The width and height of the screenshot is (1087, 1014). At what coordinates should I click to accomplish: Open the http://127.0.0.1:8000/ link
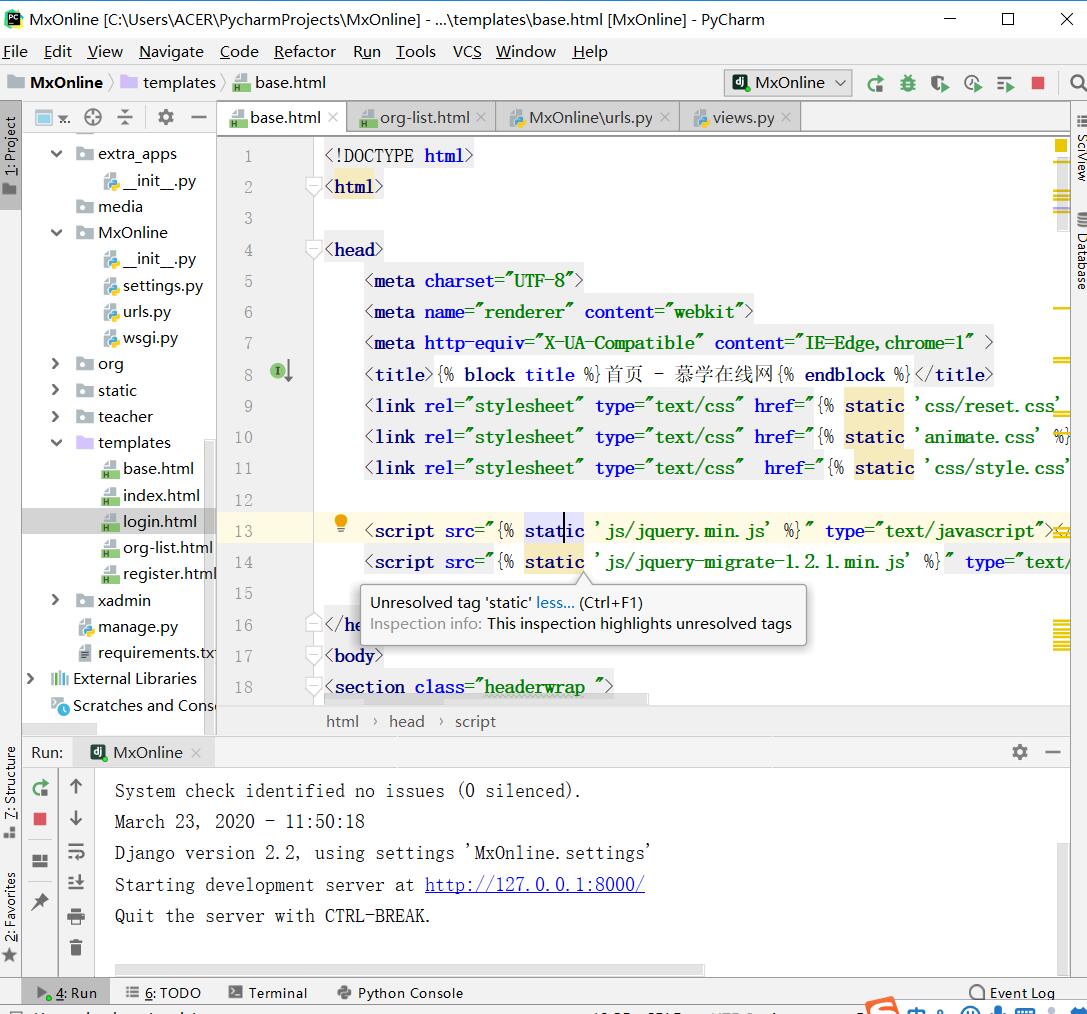point(534,885)
